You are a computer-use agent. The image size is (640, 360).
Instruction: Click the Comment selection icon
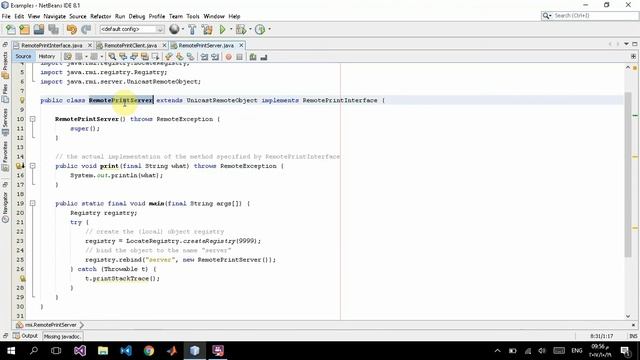pyautogui.click(x=253, y=57)
